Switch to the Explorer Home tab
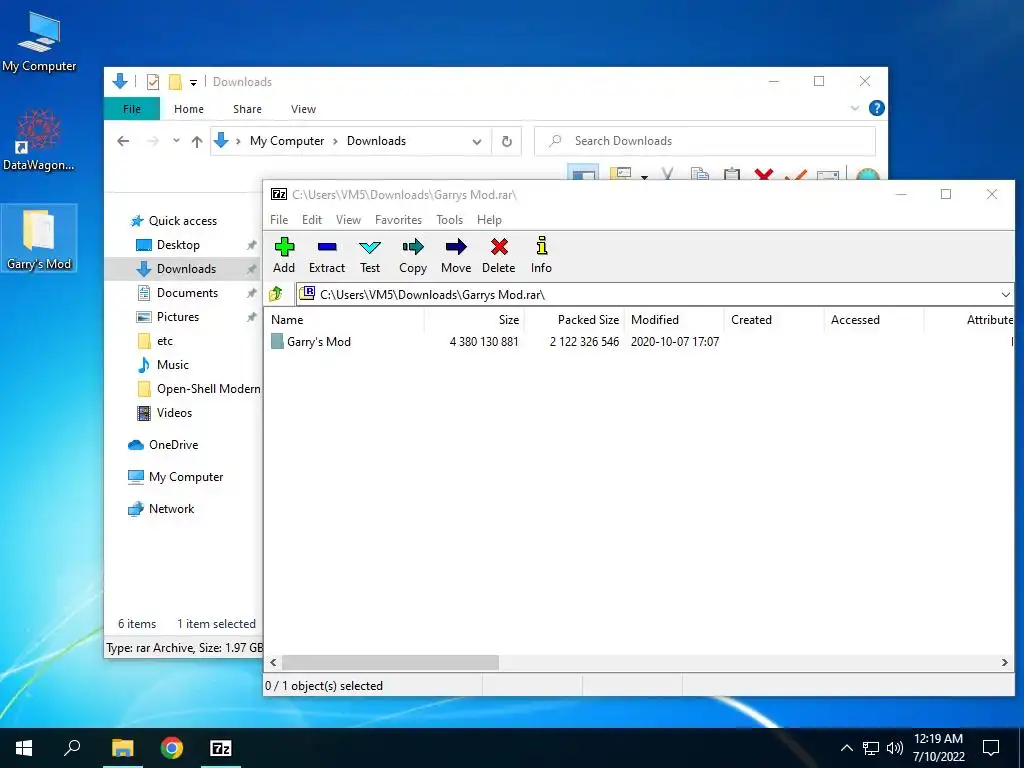 [189, 109]
